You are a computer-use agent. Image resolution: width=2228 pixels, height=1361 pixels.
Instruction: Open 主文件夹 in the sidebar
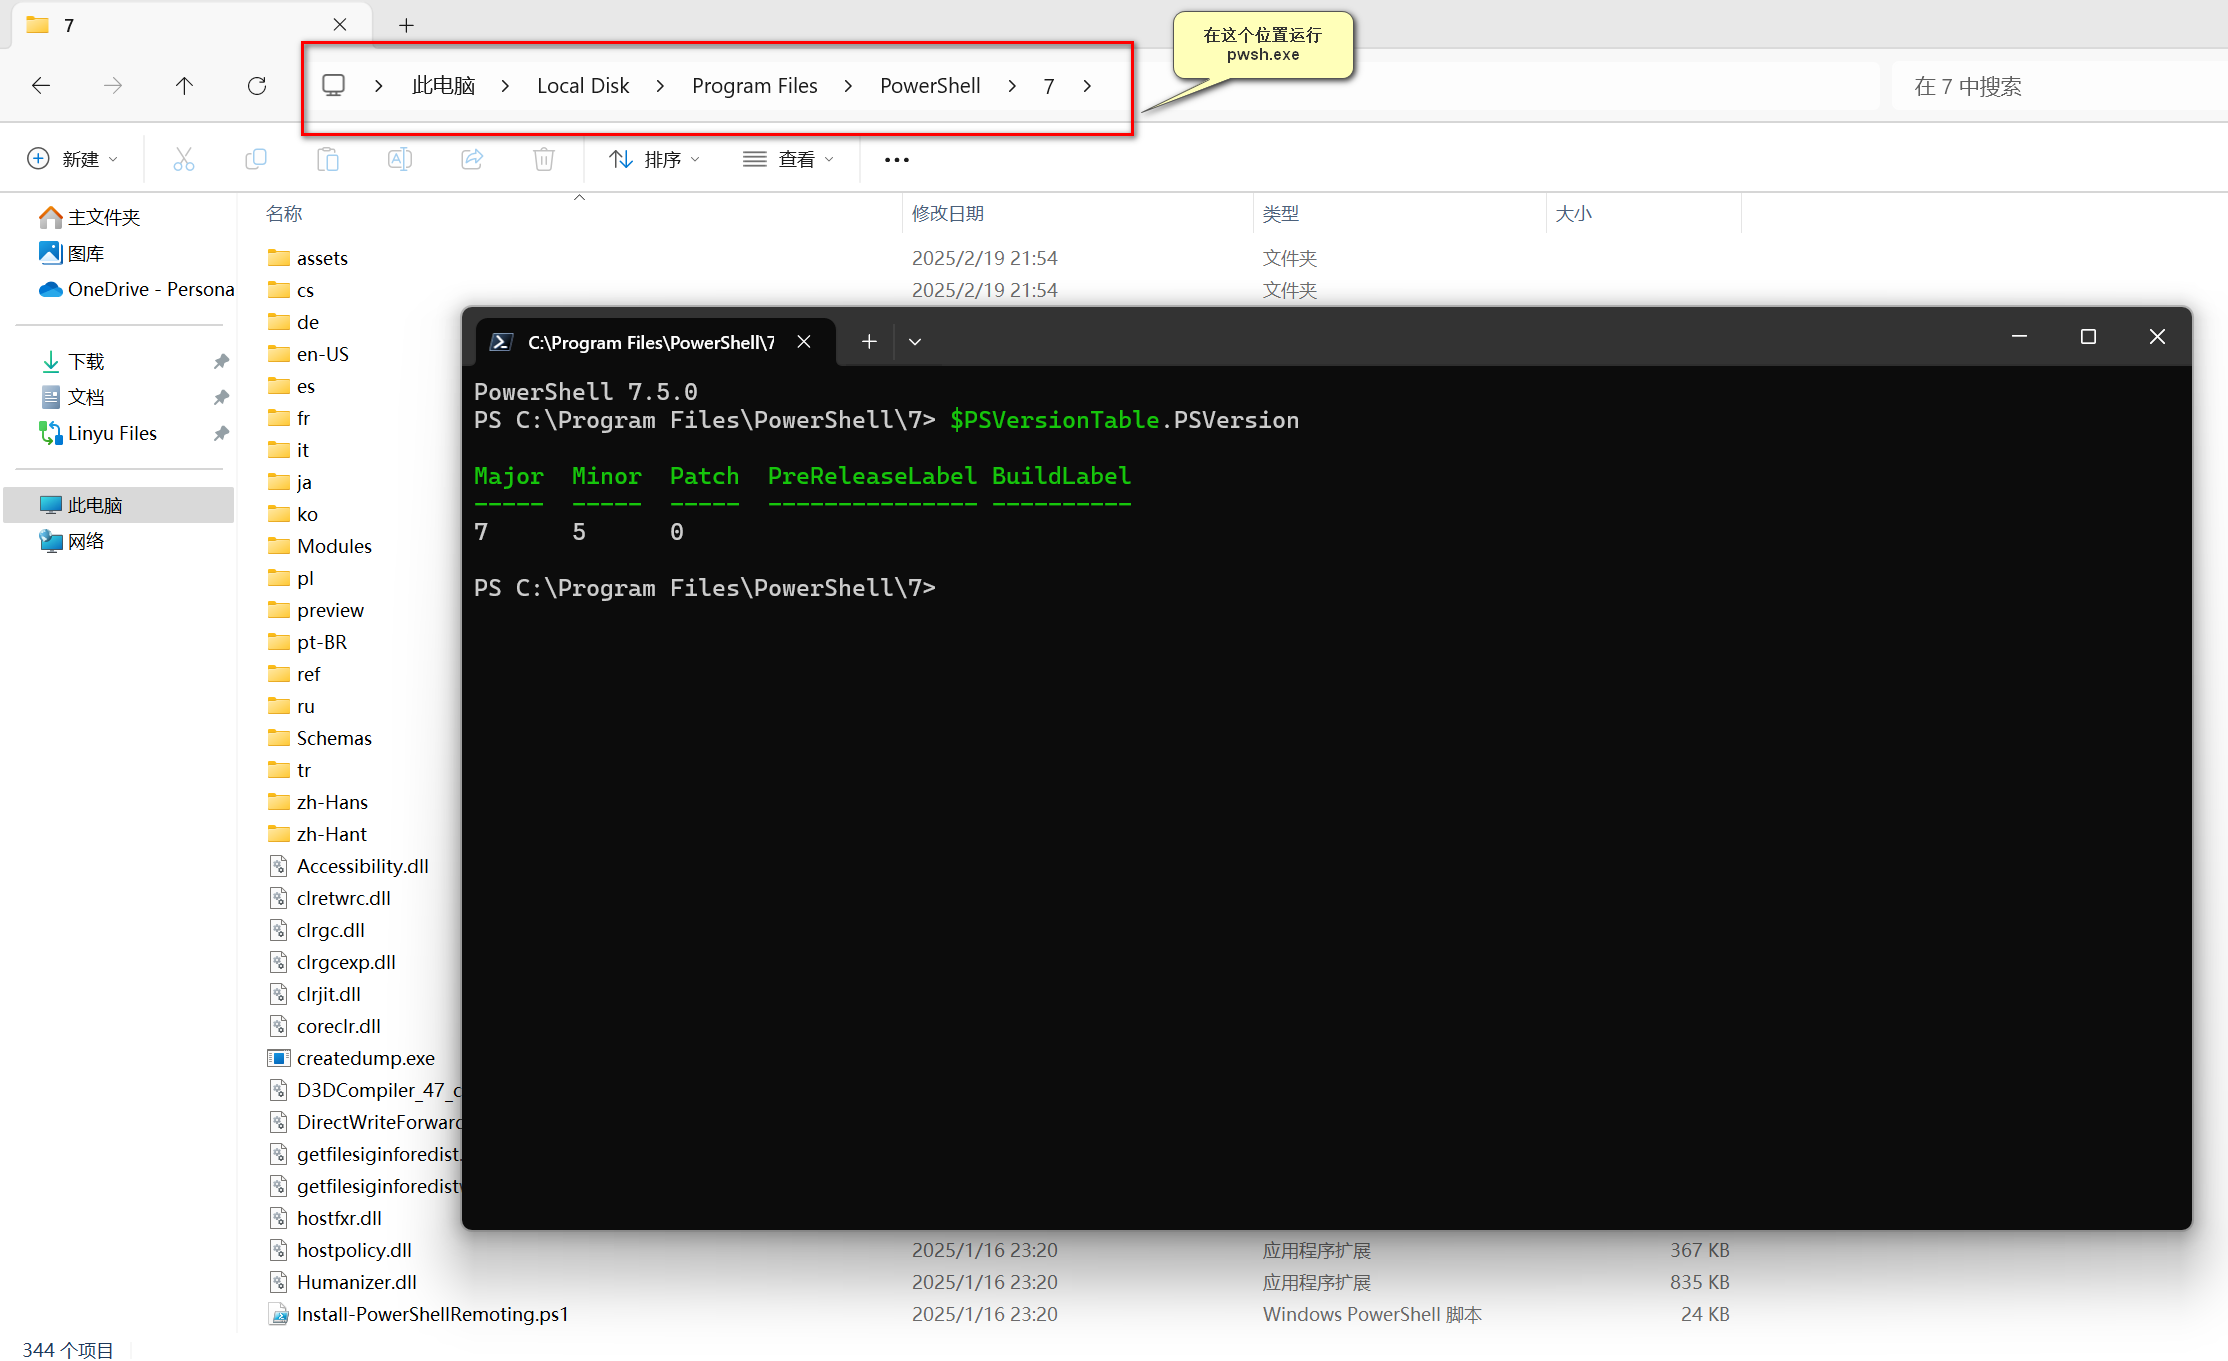(90, 217)
